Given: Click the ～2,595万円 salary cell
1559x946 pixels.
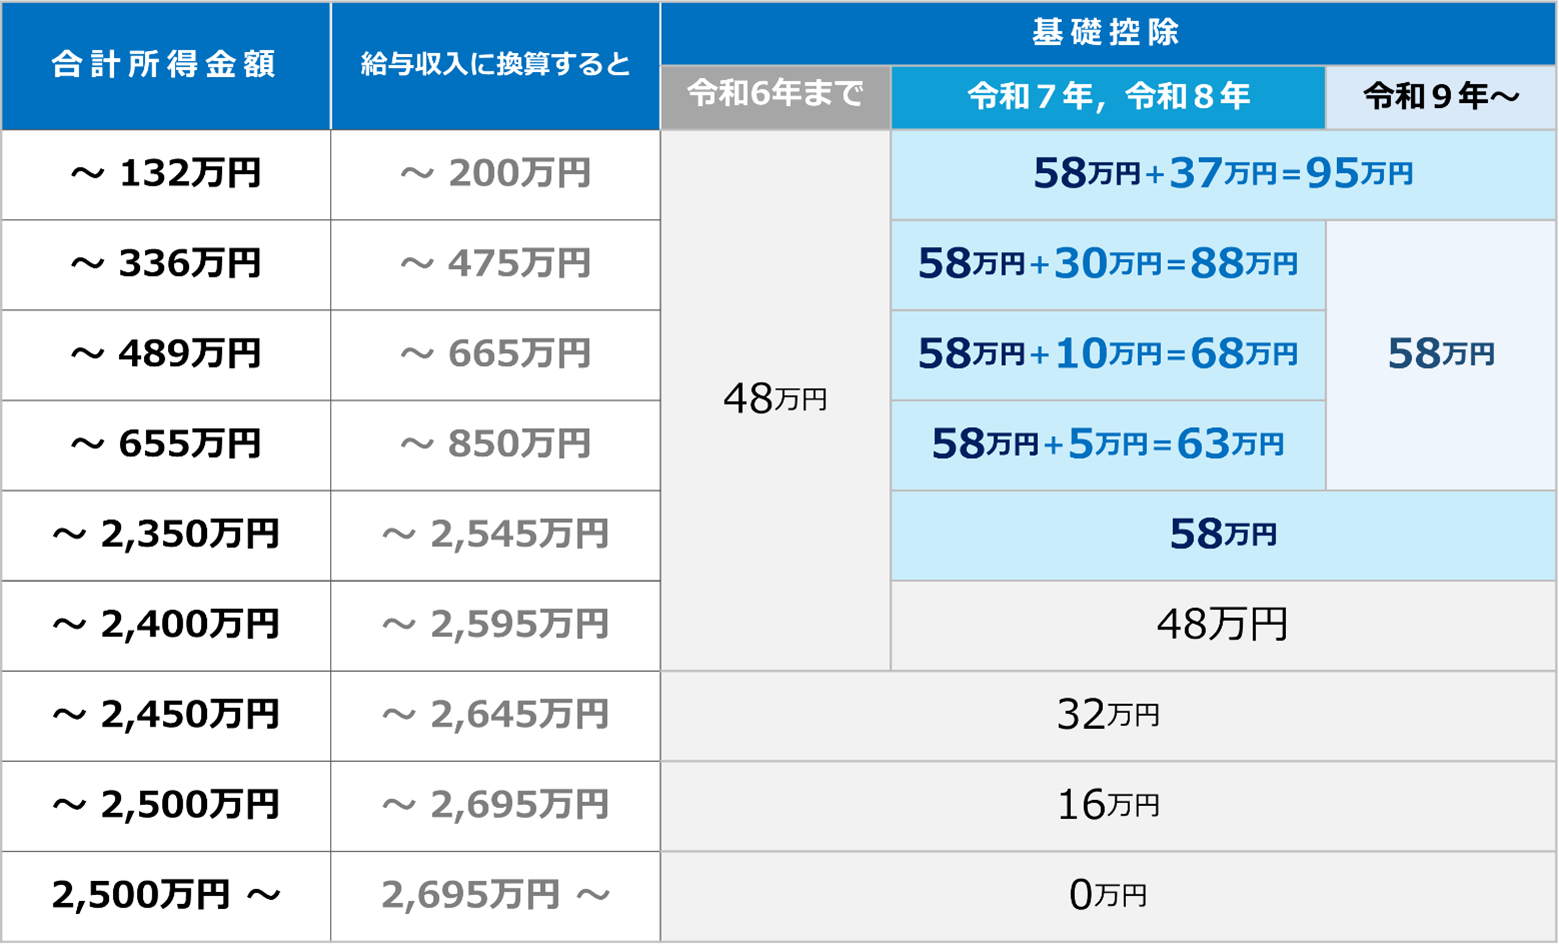Looking at the screenshot, I should [x=496, y=625].
